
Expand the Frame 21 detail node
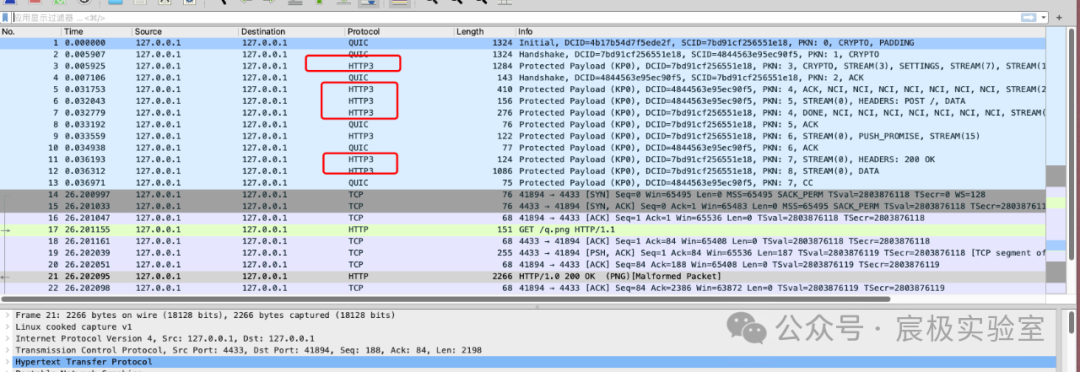(7, 316)
